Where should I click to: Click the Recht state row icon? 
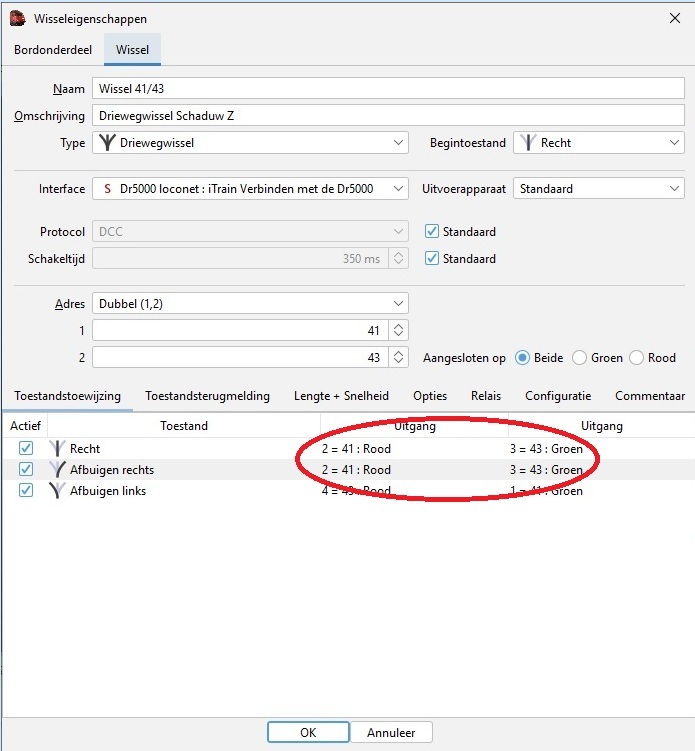(57, 449)
